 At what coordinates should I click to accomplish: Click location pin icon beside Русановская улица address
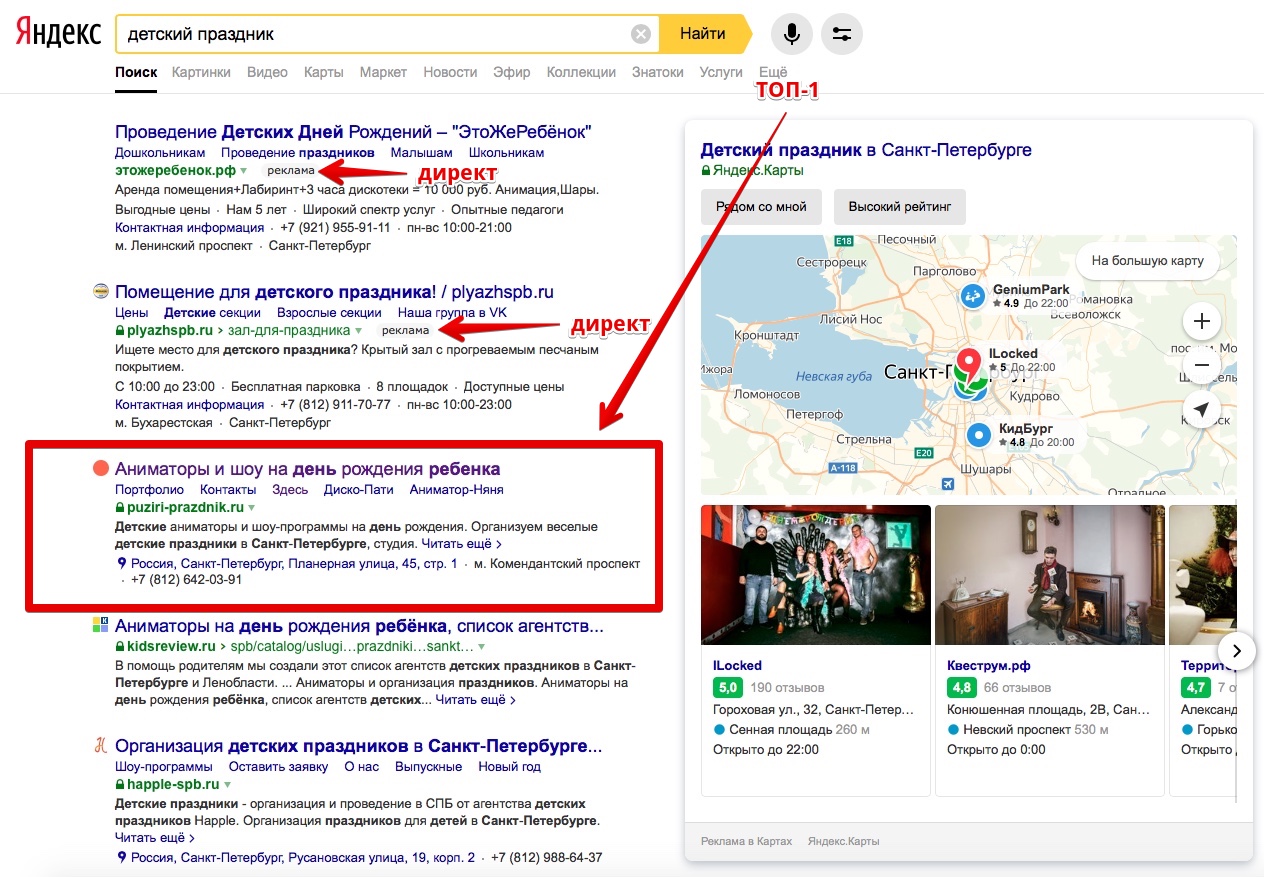click(x=122, y=858)
